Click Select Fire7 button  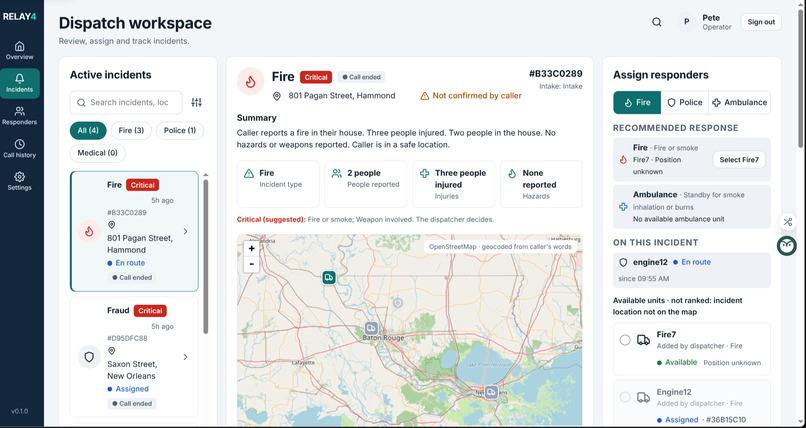(x=739, y=160)
